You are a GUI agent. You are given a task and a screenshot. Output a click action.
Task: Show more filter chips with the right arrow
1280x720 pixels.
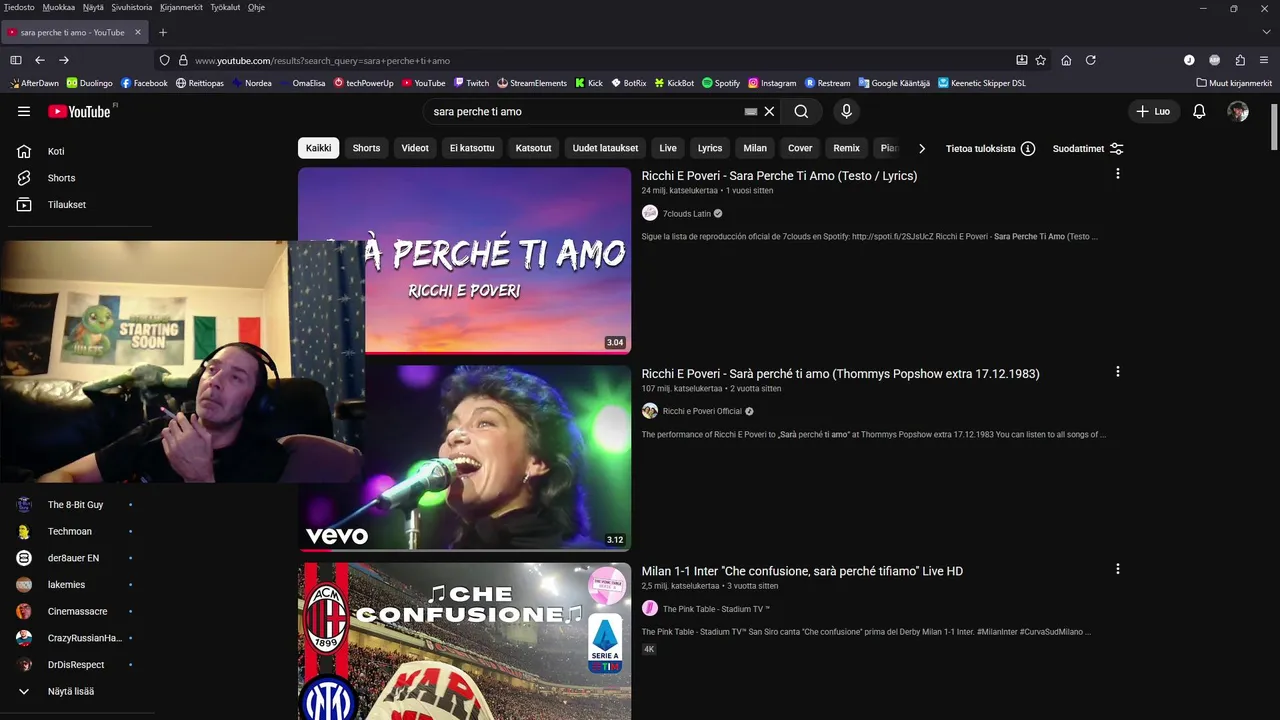(x=922, y=148)
